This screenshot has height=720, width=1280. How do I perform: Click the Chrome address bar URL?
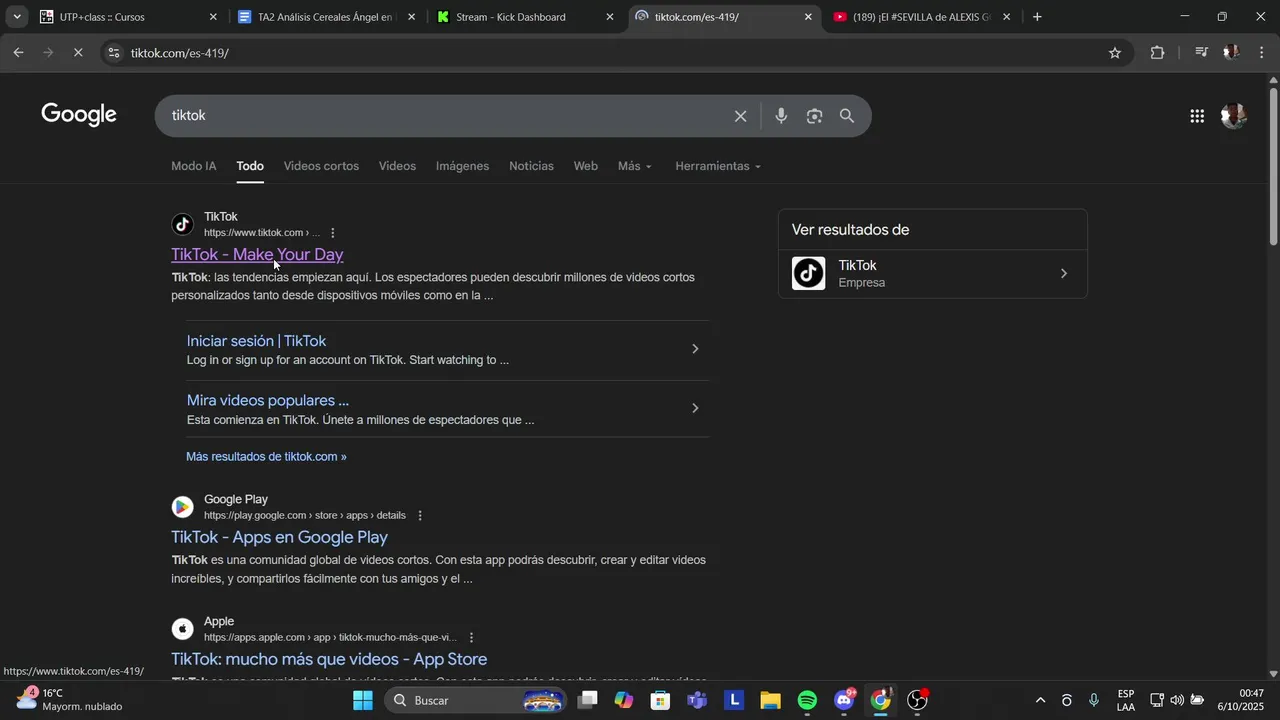(180, 53)
